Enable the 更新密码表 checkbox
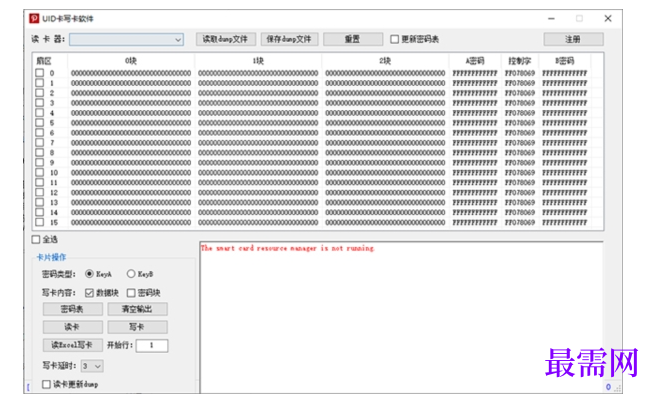The width and height of the screenshot is (657, 394). (x=394, y=39)
